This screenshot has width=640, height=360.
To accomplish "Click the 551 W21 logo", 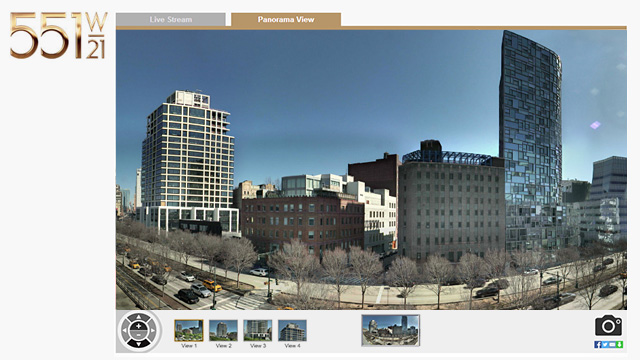I will coord(59,35).
